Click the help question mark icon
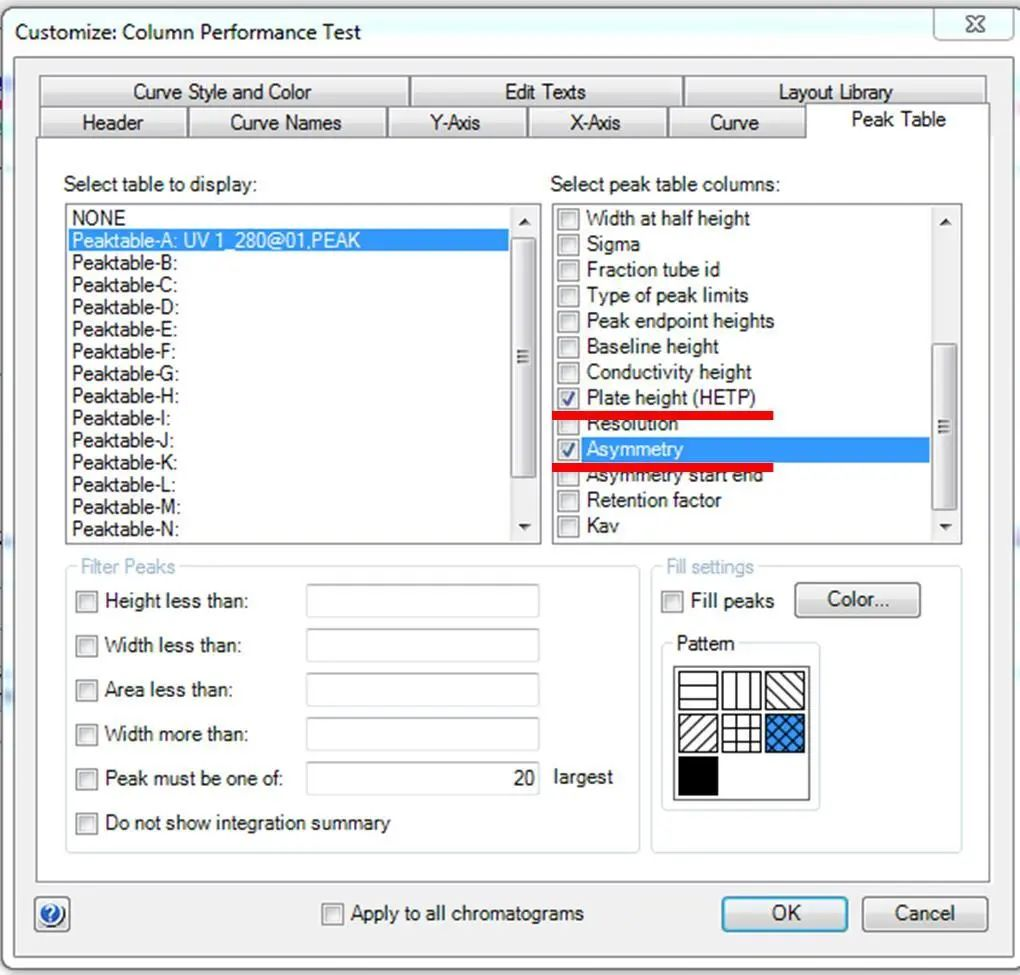 pyautogui.click(x=51, y=913)
